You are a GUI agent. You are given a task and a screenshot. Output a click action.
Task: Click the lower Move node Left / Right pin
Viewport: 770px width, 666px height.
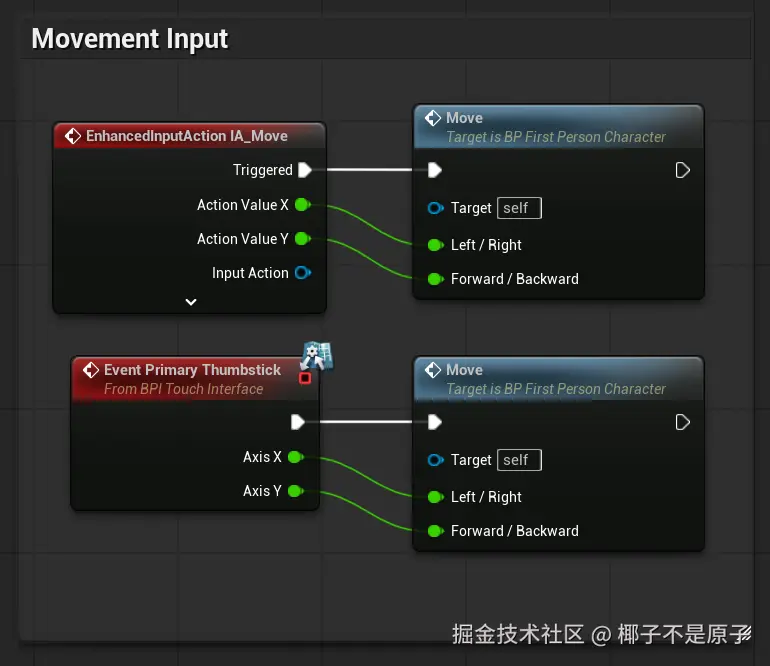pos(435,497)
